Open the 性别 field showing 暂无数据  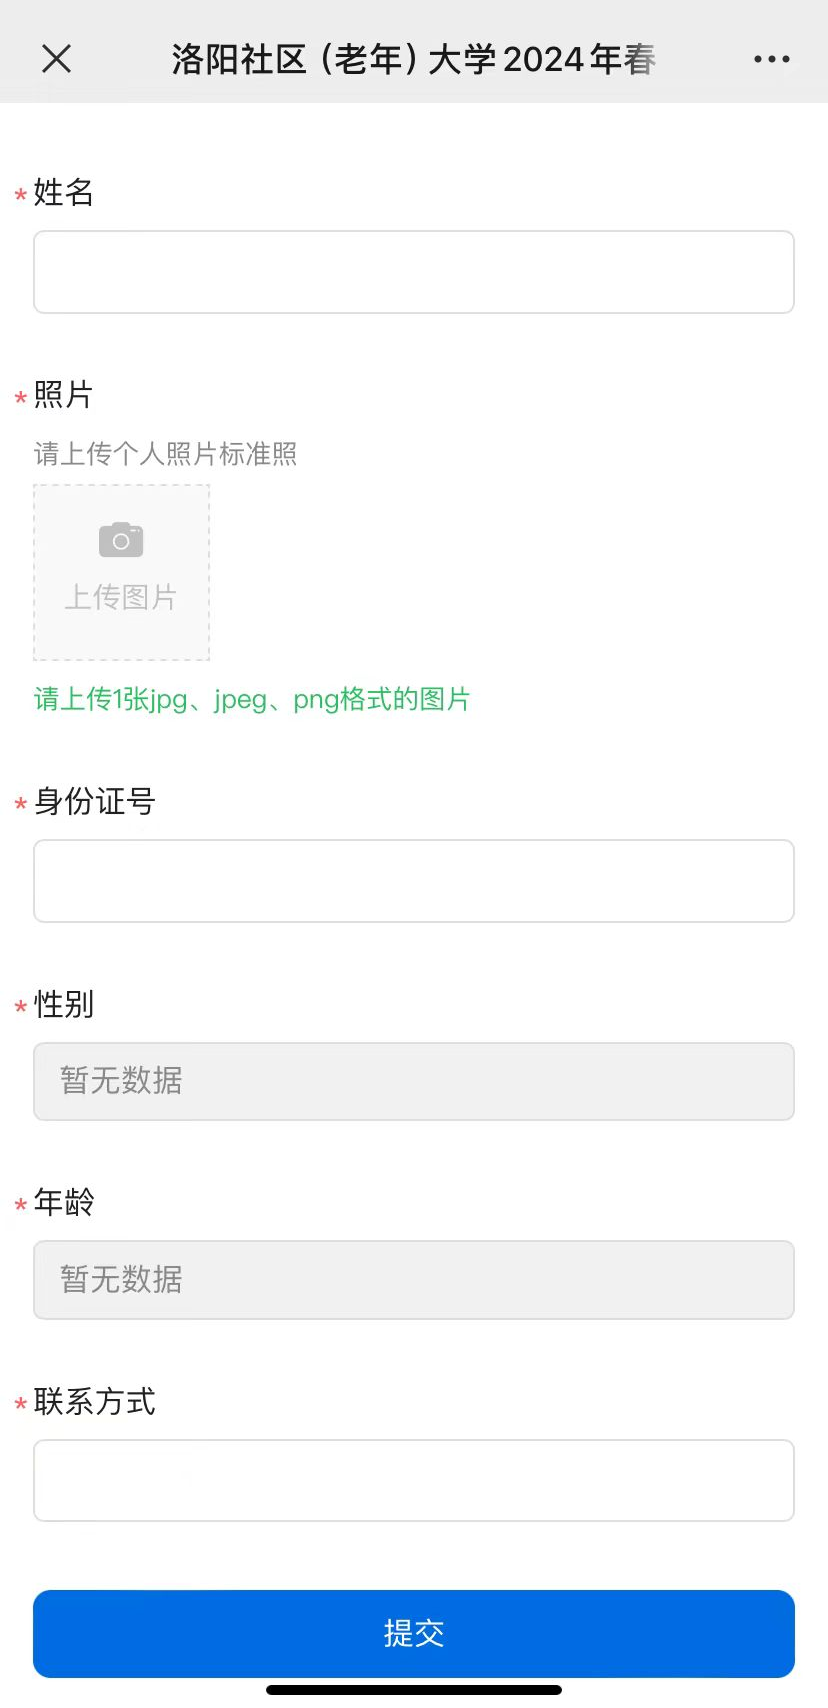pos(414,1081)
